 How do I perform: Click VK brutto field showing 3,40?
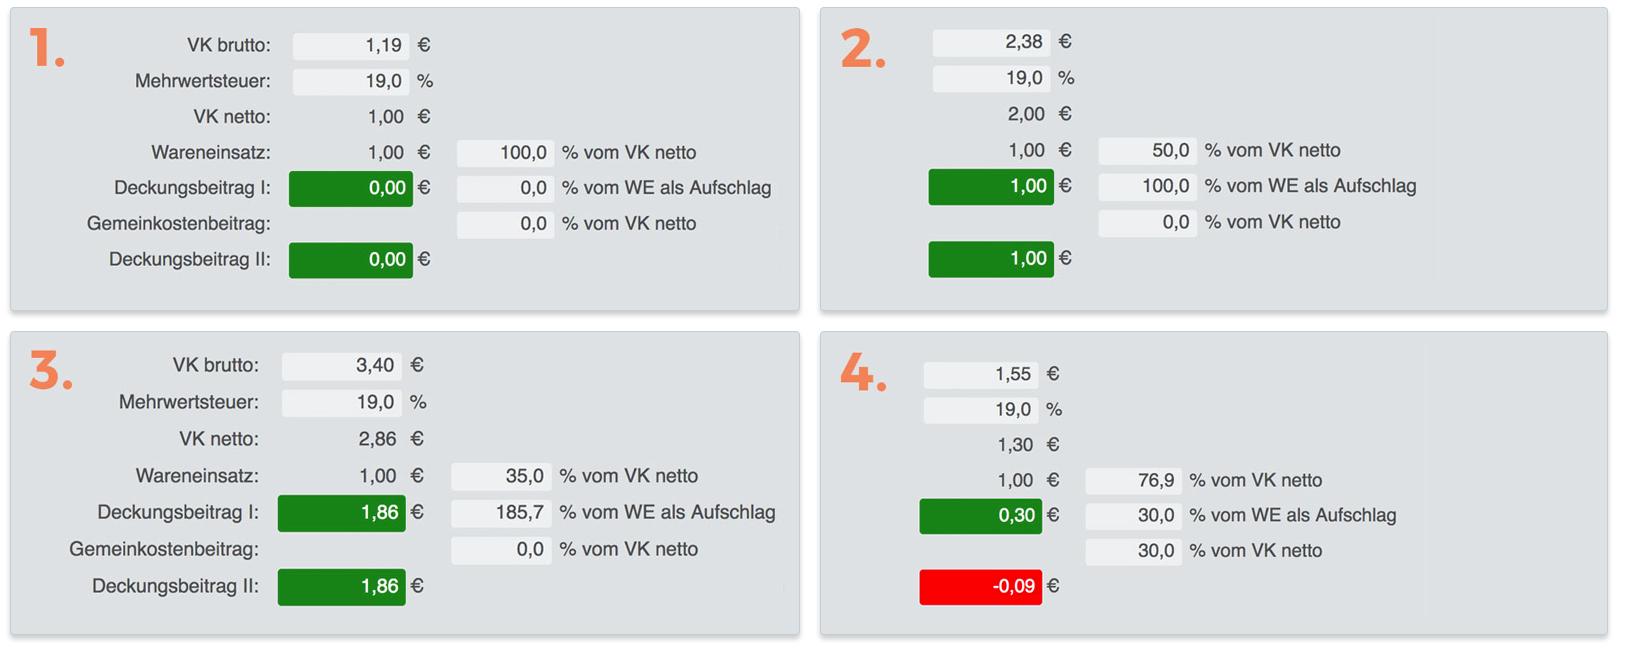point(341,366)
